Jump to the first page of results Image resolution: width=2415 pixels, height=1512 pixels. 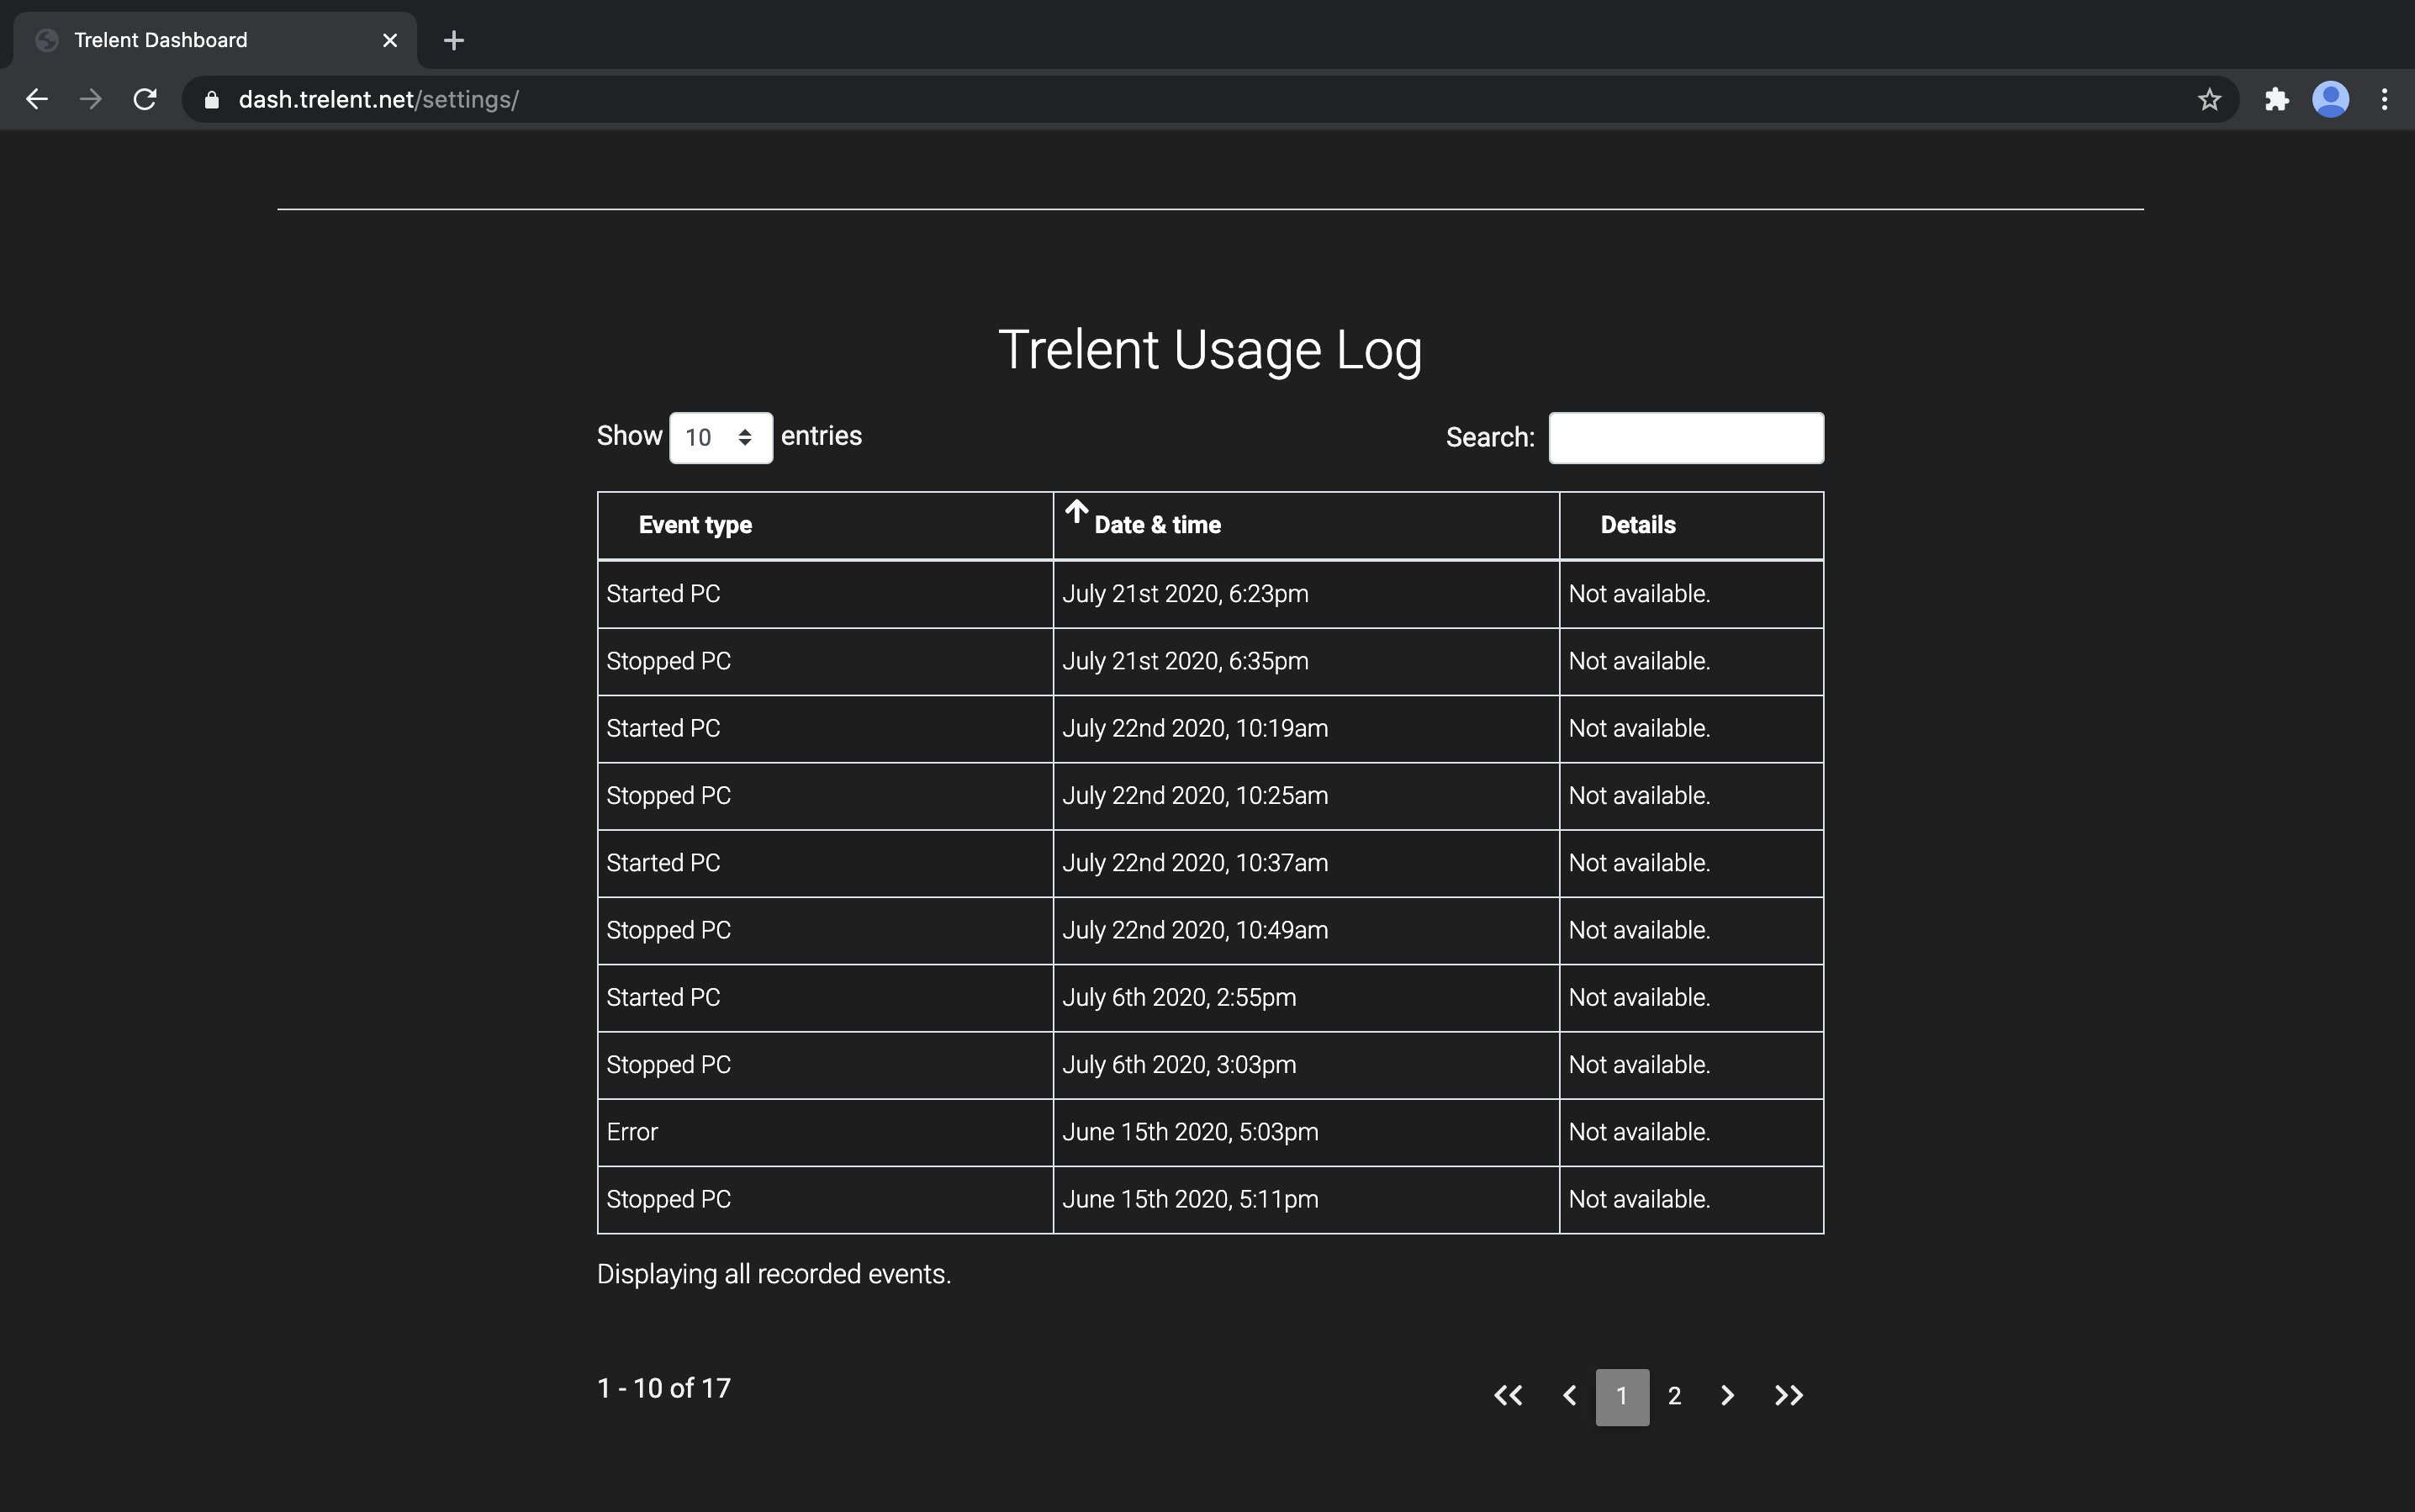click(x=1508, y=1395)
